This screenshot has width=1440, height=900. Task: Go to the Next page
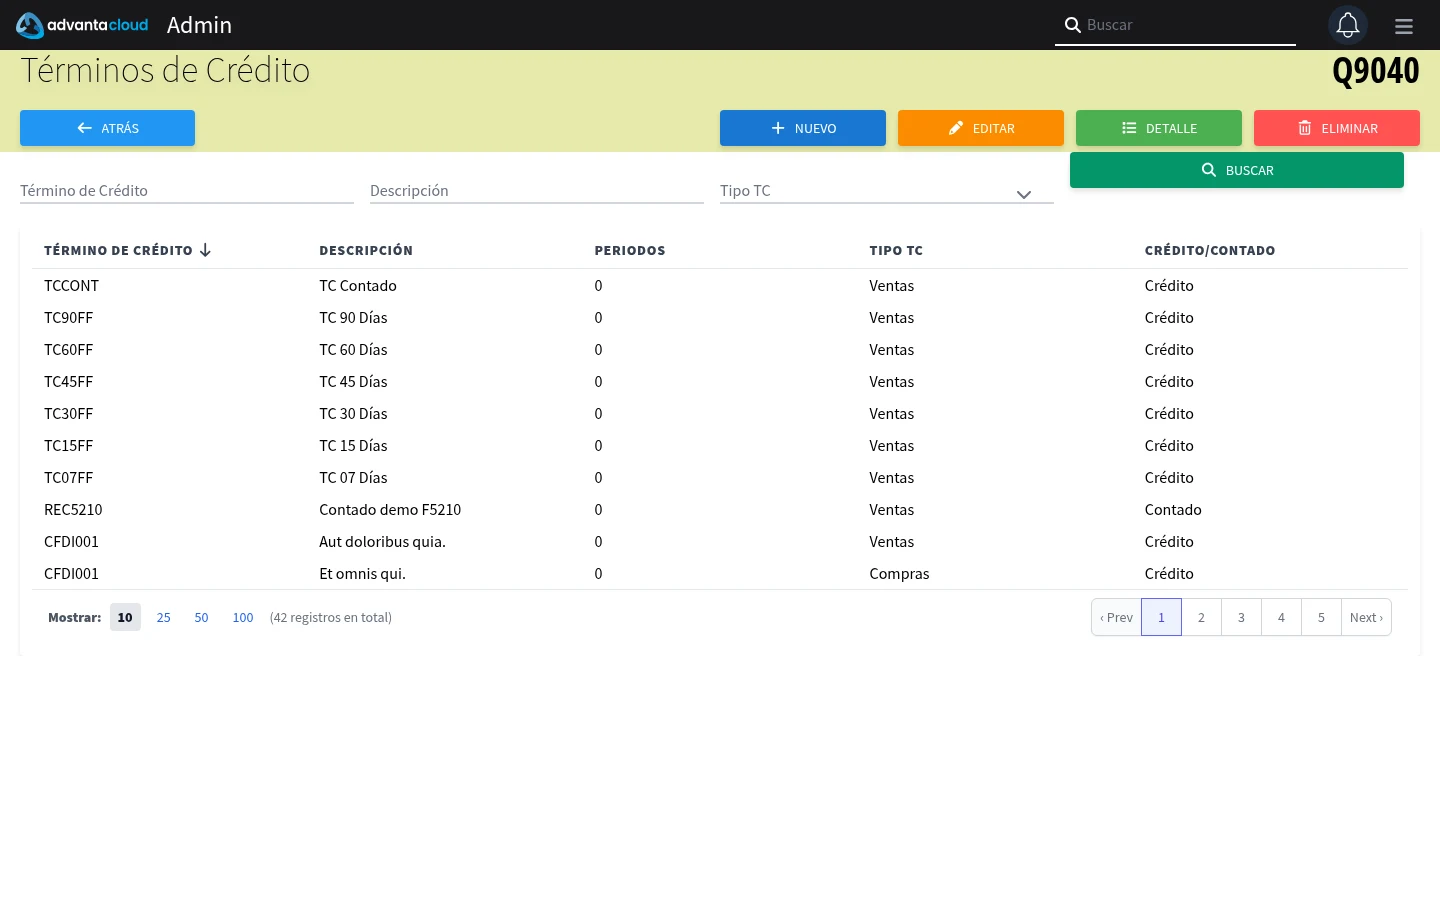(x=1366, y=617)
